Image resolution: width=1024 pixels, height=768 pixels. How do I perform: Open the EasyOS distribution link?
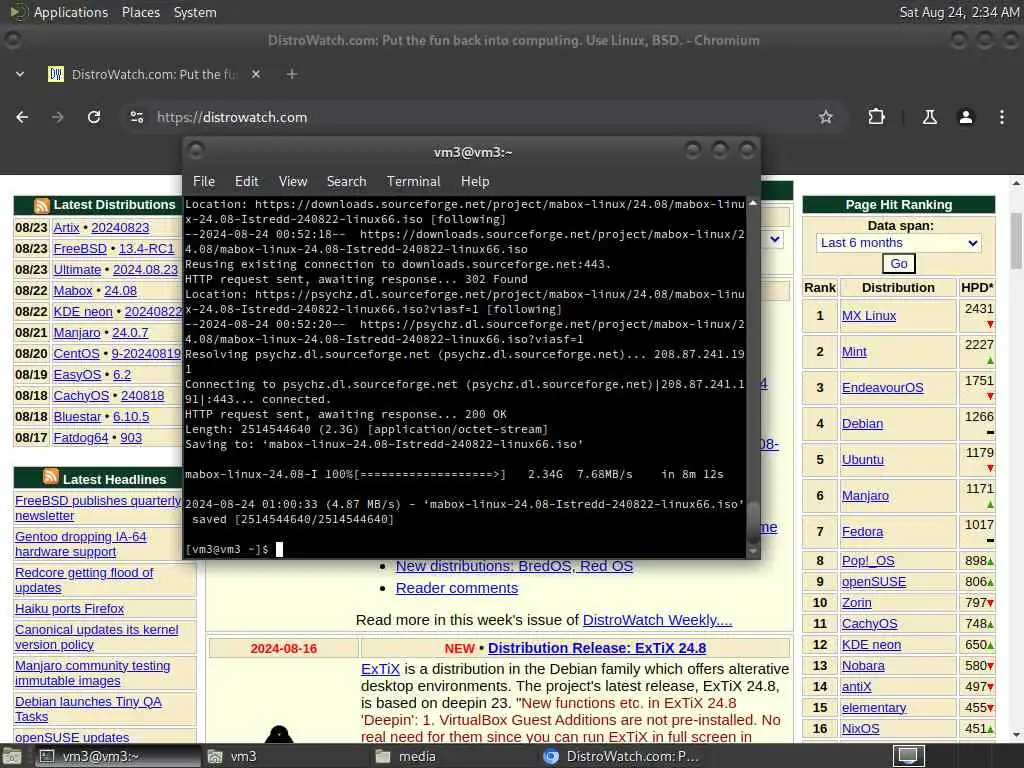click(77, 375)
